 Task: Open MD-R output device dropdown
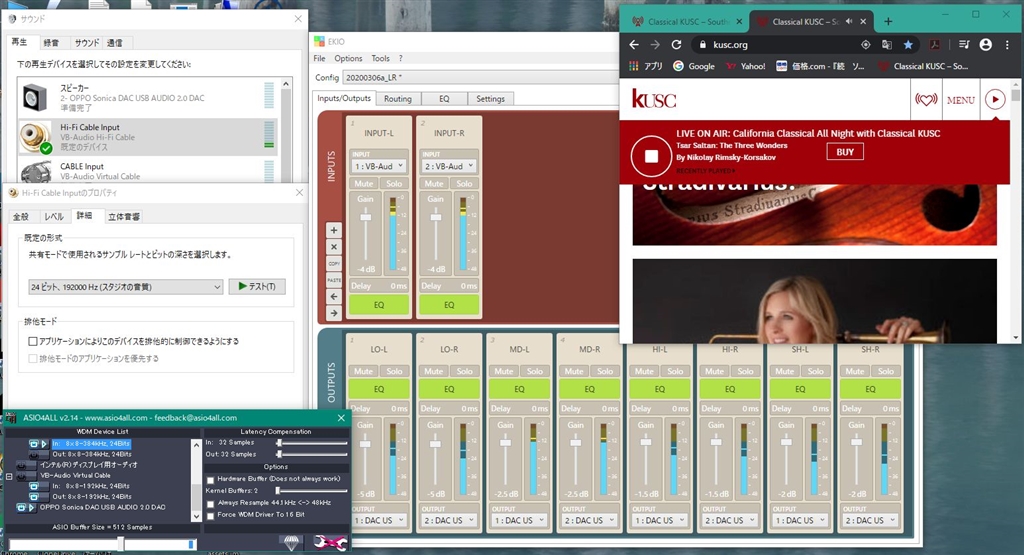pyautogui.click(x=589, y=520)
